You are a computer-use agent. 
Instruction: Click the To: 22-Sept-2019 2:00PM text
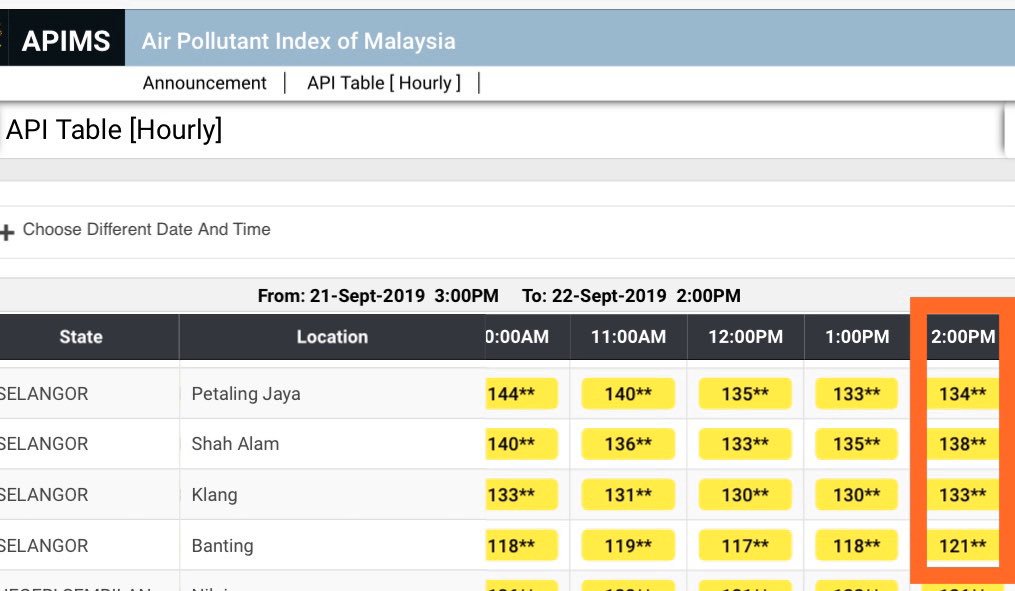coord(631,296)
